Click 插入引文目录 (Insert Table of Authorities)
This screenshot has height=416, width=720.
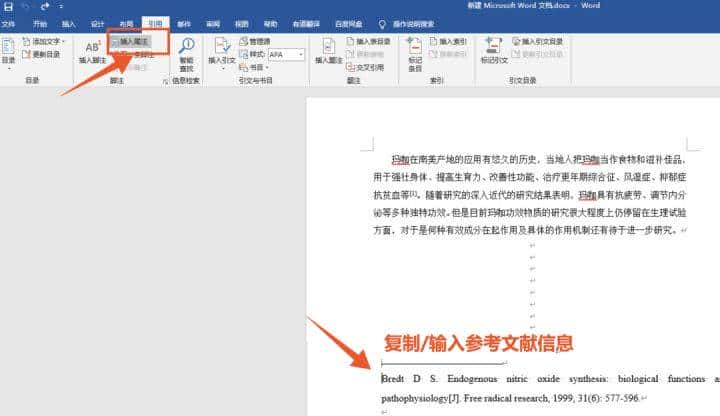click(x=537, y=41)
